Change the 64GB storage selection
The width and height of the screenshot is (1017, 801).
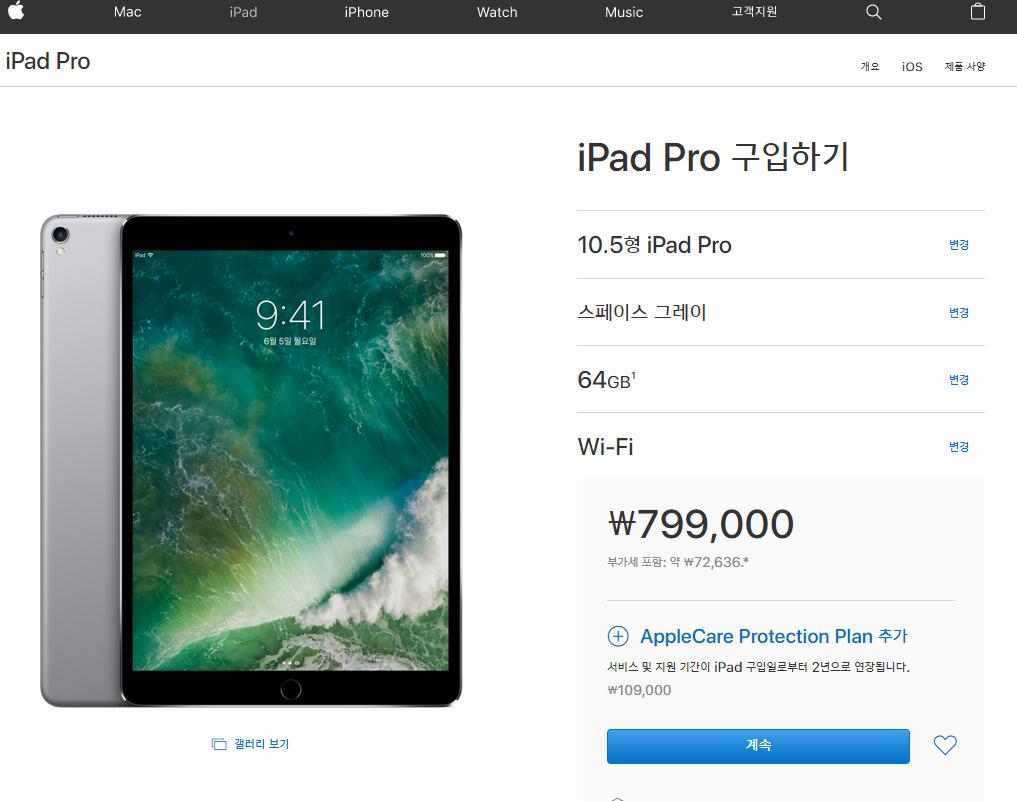[x=959, y=379]
